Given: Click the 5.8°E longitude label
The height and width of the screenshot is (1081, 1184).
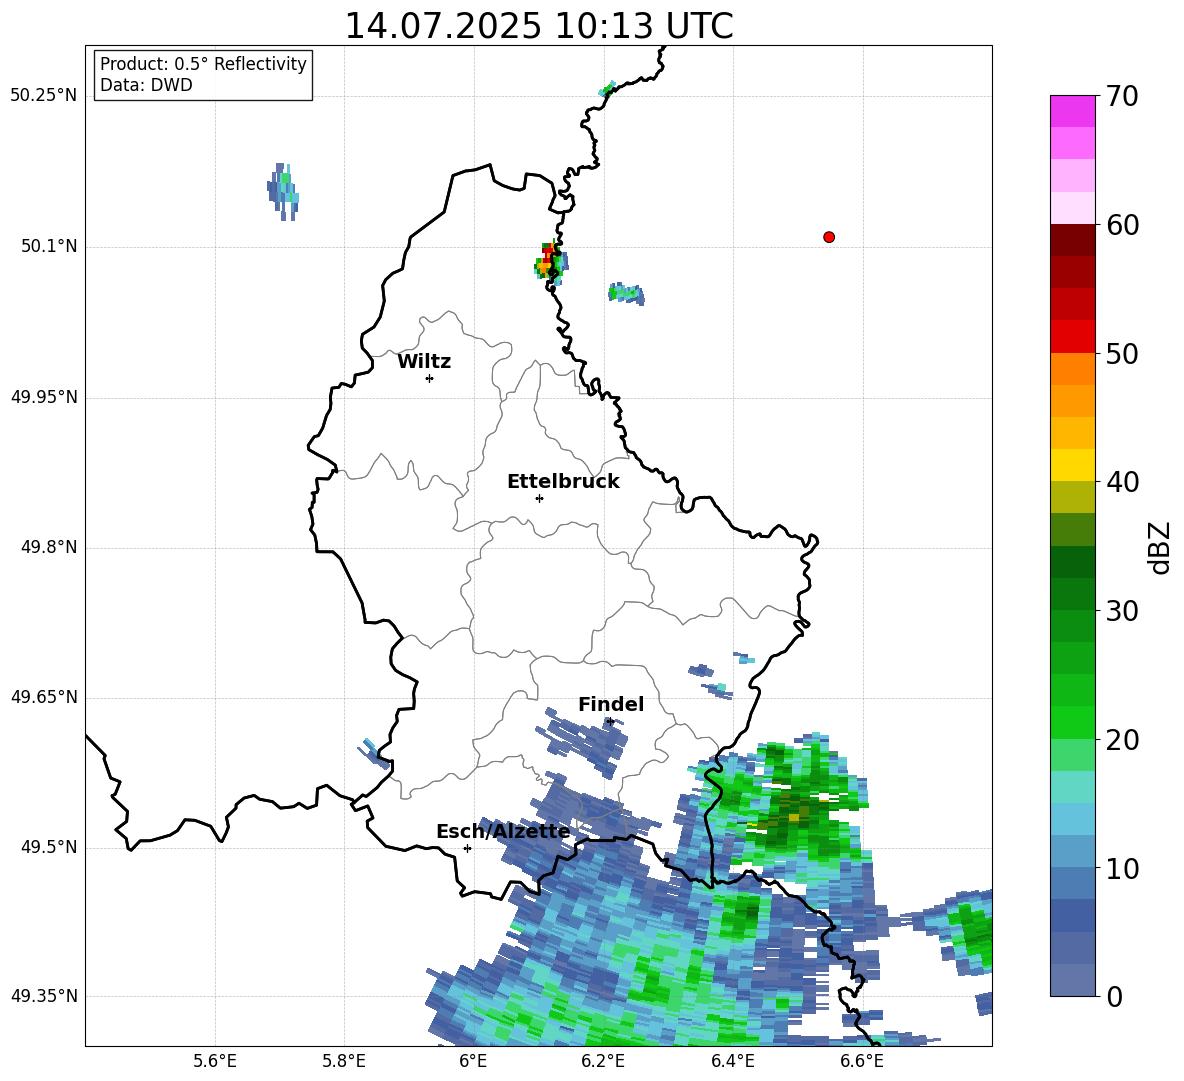Looking at the screenshot, I should (x=344, y=1061).
